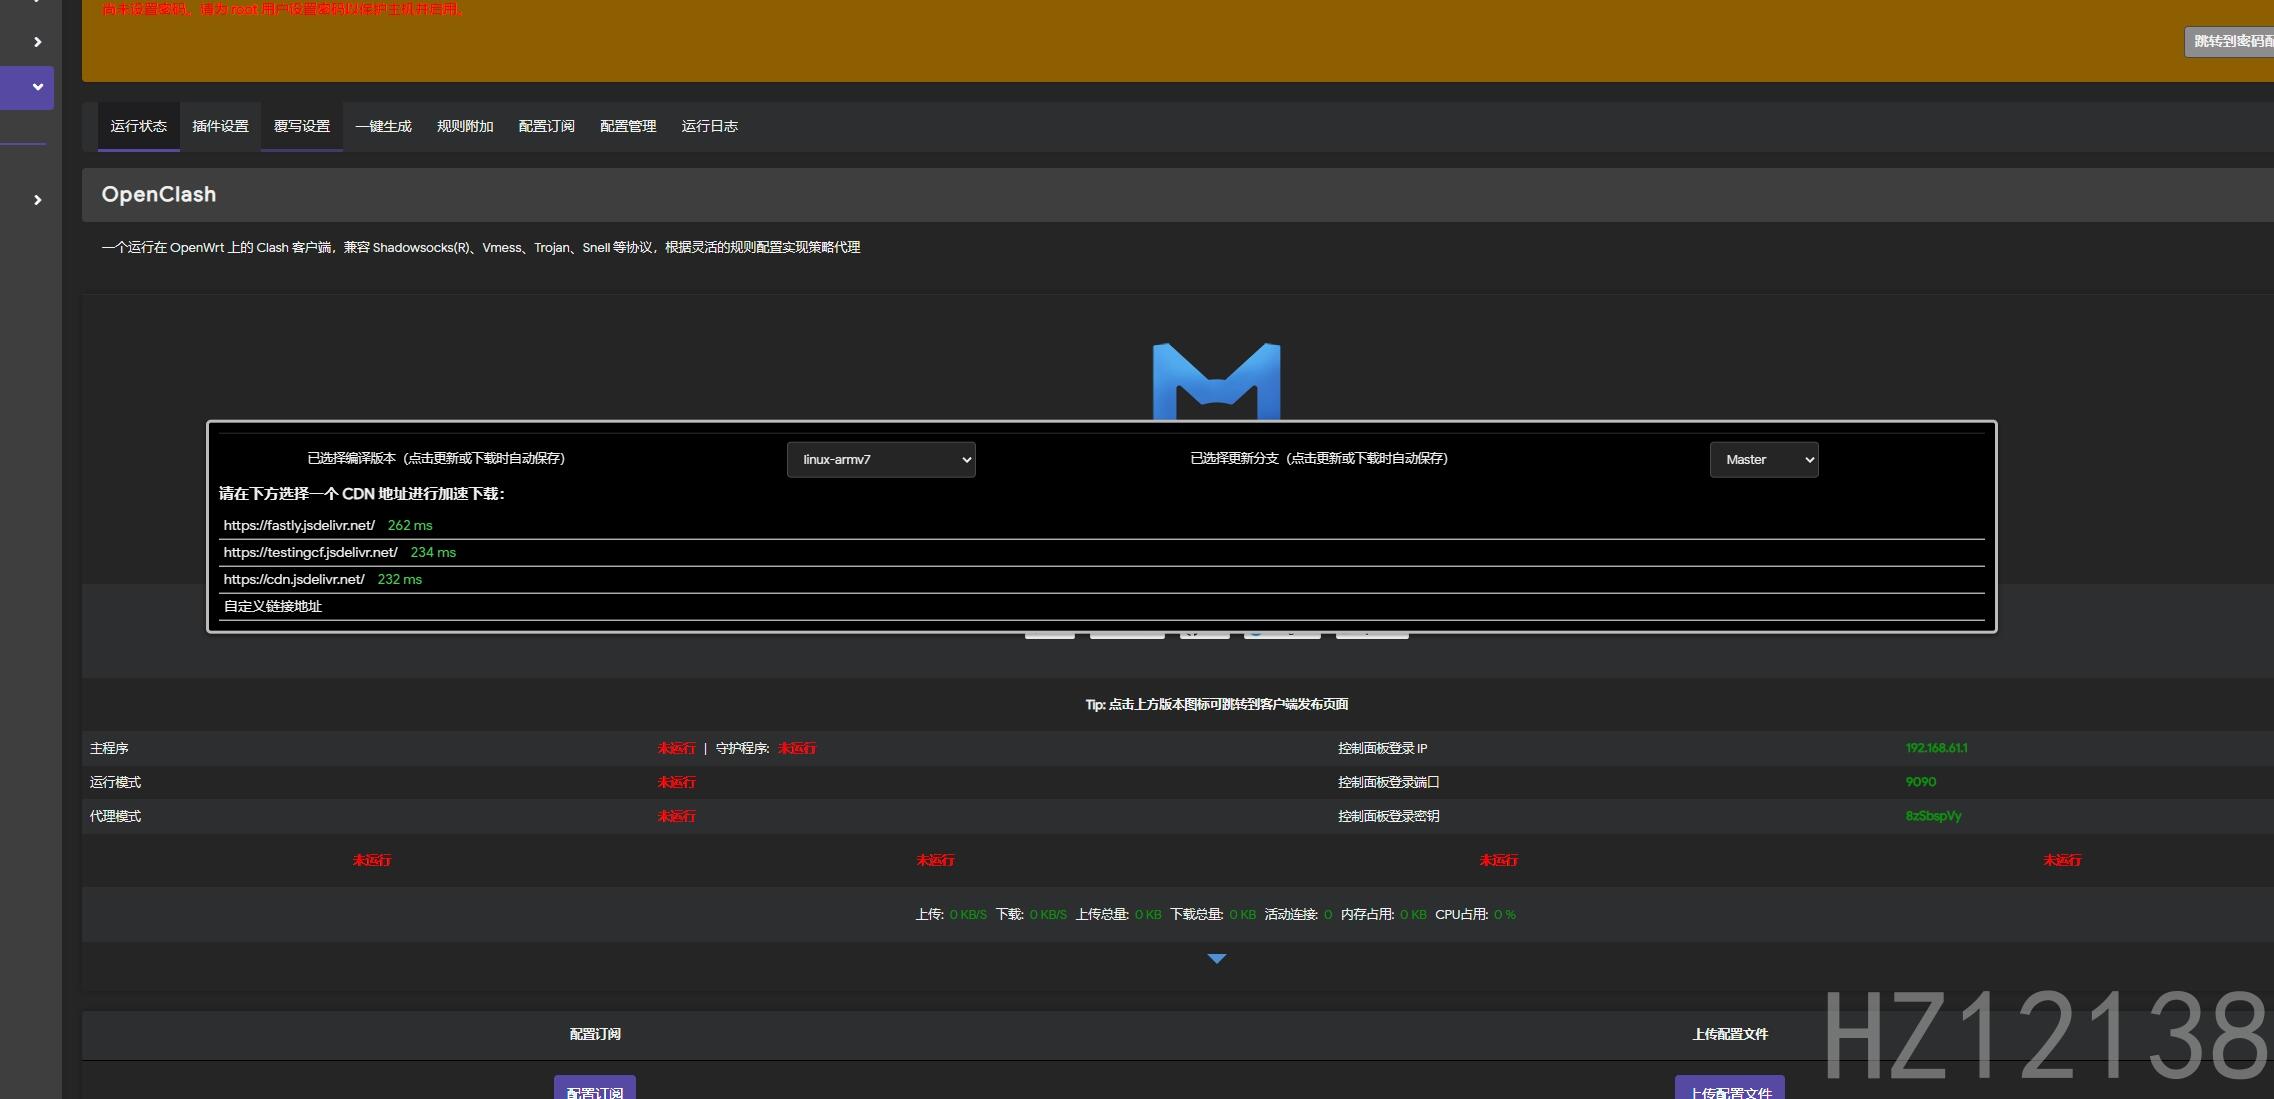
Task: Switch to the 一键生成 tab
Action: (x=383, y=126)
